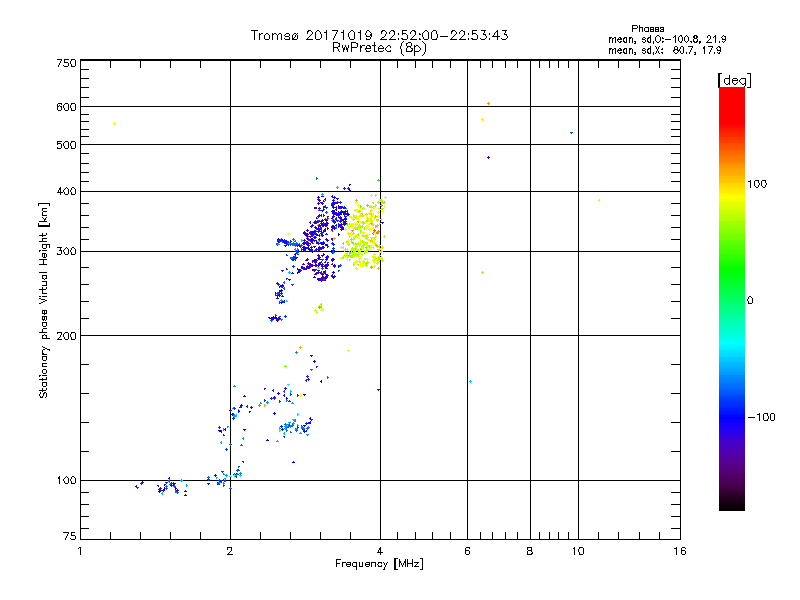Click the 'RwPretec (8p)' subtitle
The image size is (800, 600).
(379, 48)
